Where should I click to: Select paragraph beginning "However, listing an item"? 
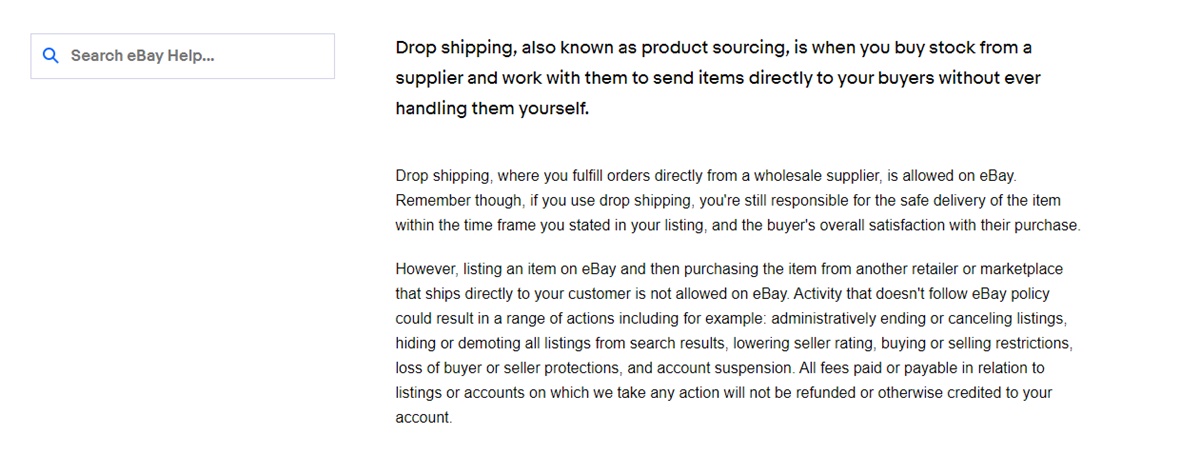coord(735,343)
